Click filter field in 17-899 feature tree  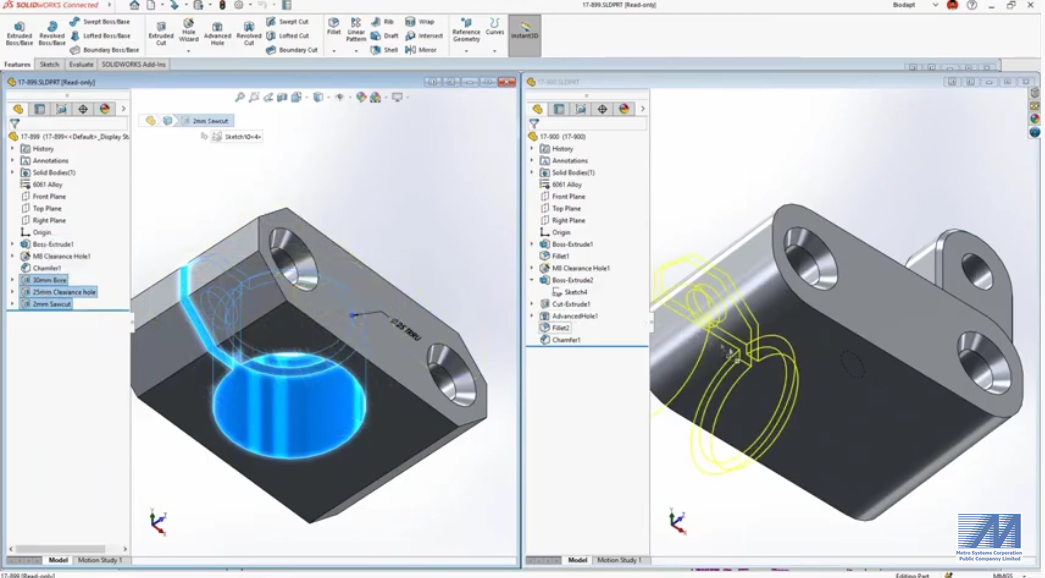coord(67,124)
